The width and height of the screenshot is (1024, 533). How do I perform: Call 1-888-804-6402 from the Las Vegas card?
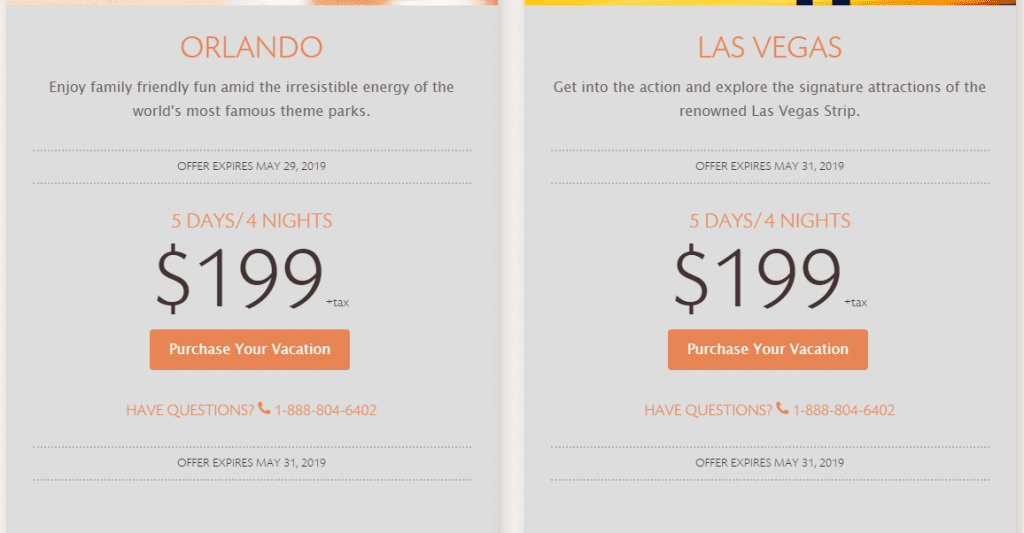[844, 410]
